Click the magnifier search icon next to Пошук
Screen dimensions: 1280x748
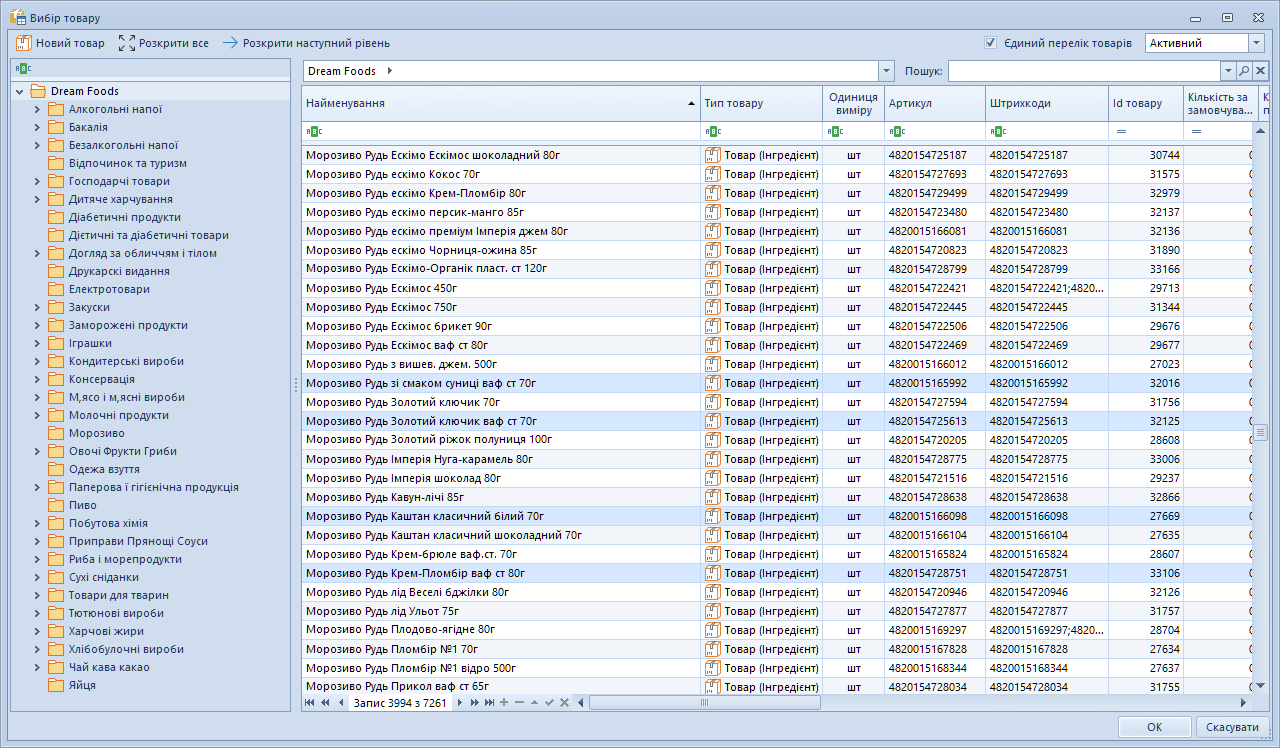pyautogui.click(x=1244, y=71)
